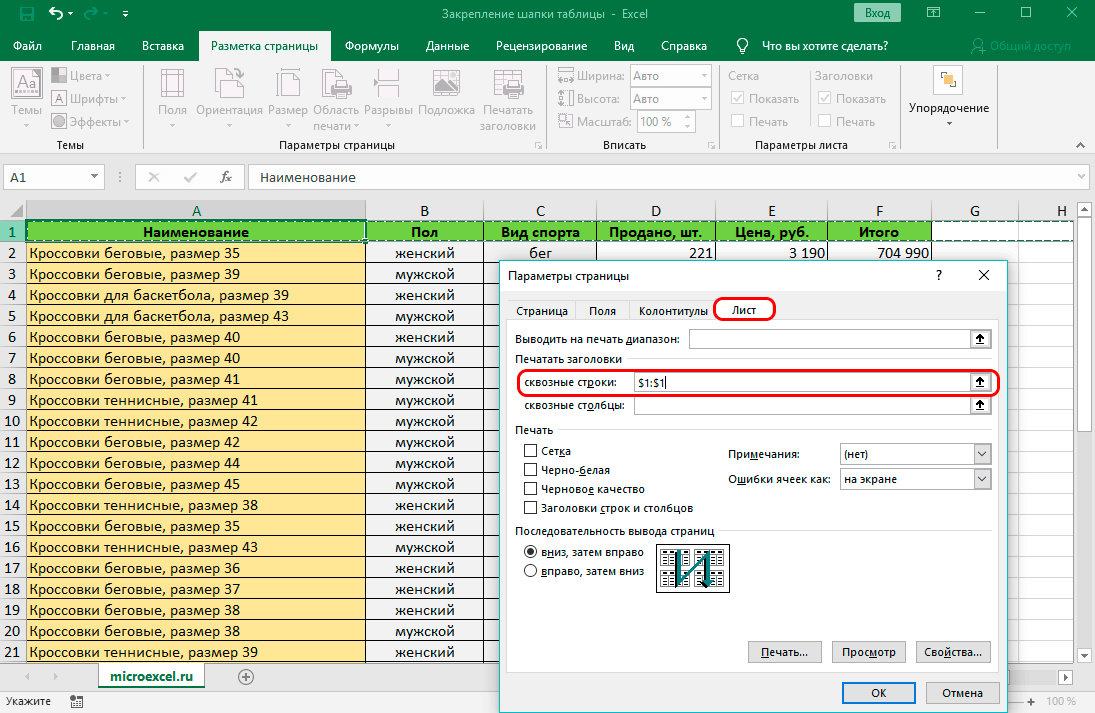This screenshot has height=713, width=1095.
Task: Click Отмена to cancel dialog
Action: [x=962, y=693]
